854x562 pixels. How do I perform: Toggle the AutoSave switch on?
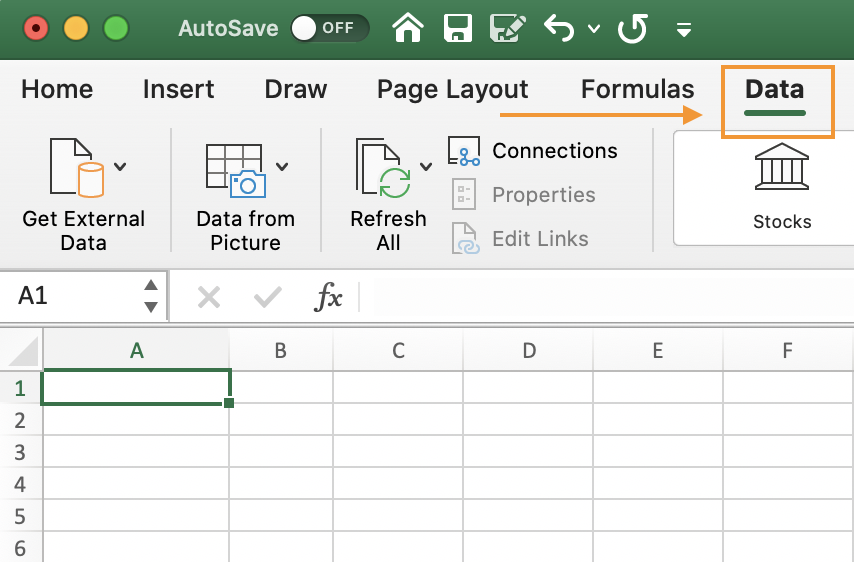click(330, 28)
